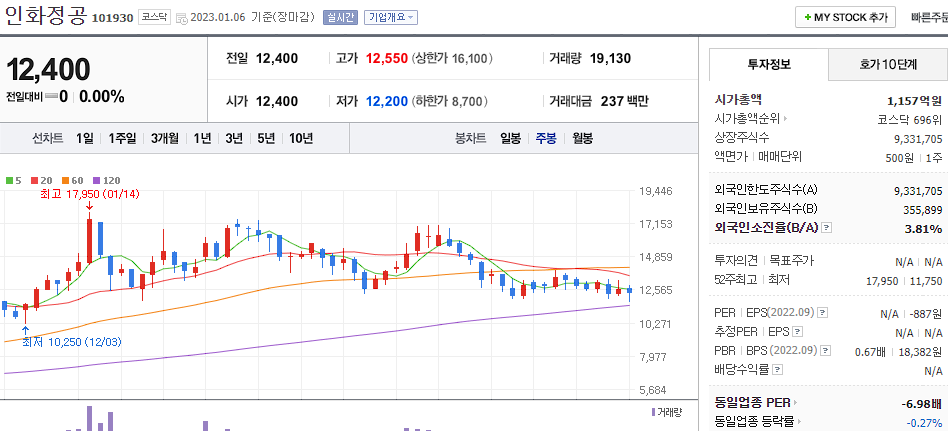
Task: Click the 실시간 real-time badge
Action: pos(340,18)
